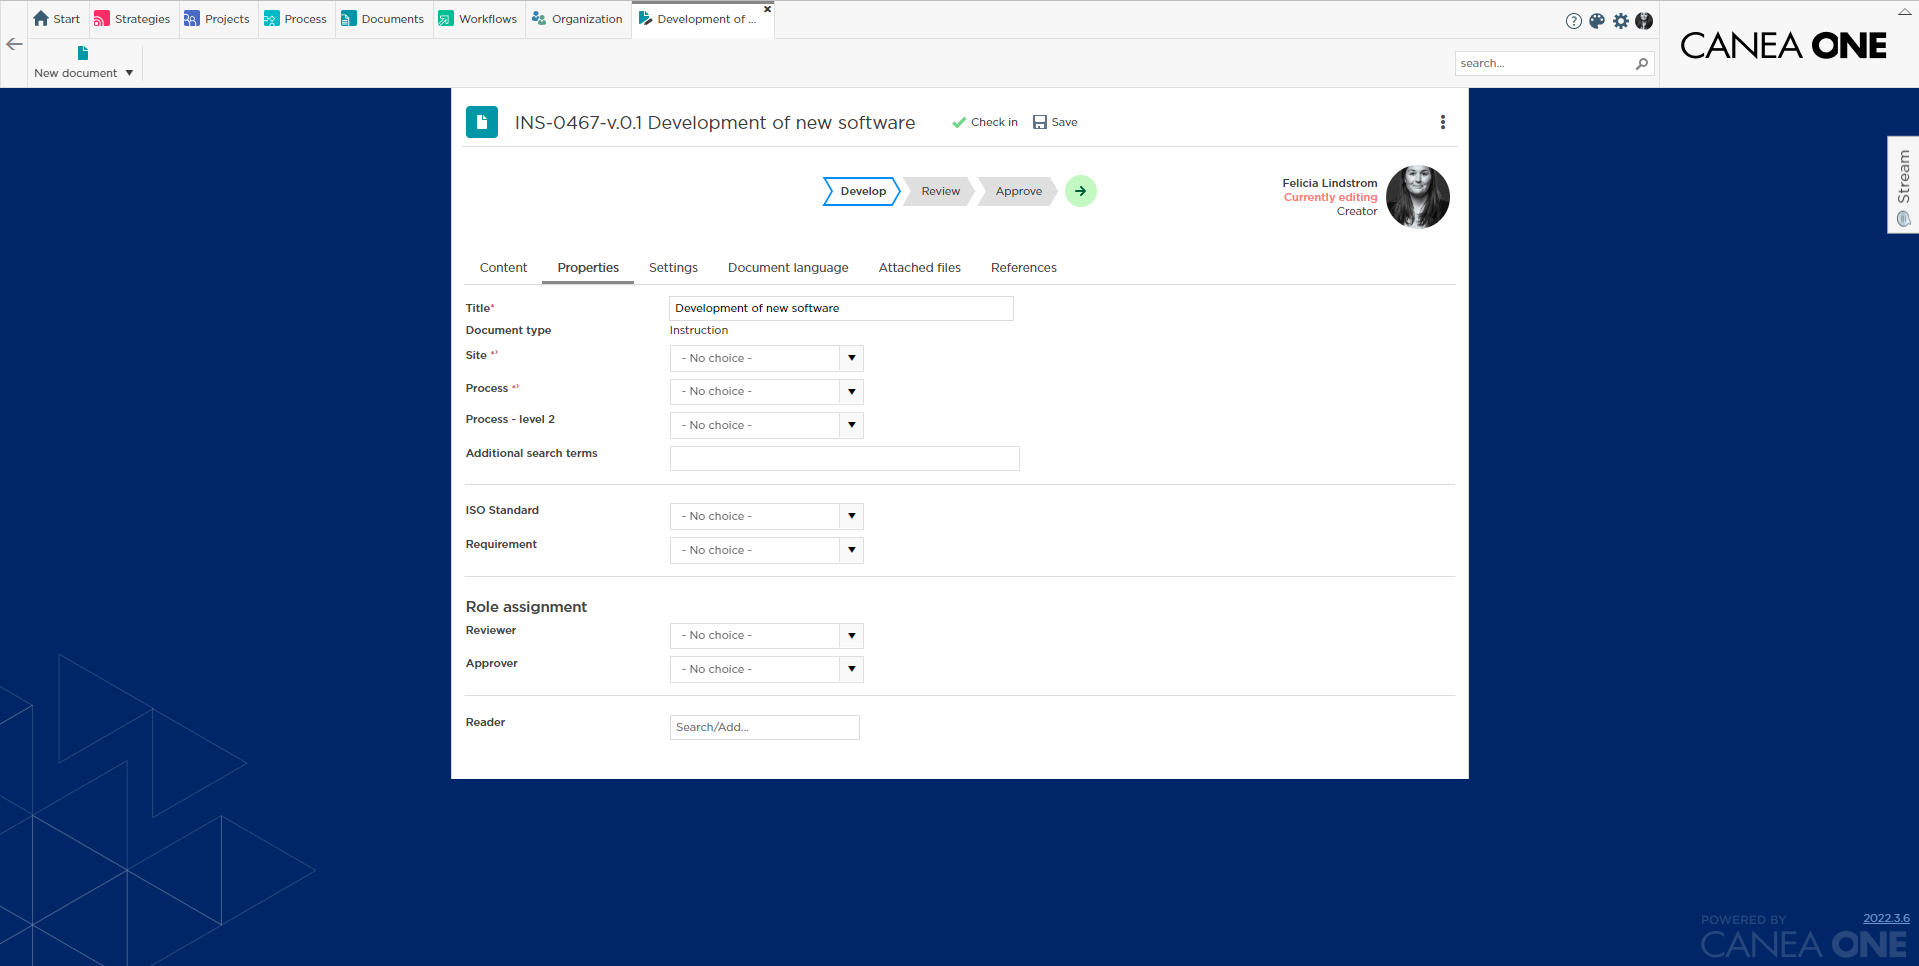Click the Save button
The image size is (1919, 966).
[1055, 122]
